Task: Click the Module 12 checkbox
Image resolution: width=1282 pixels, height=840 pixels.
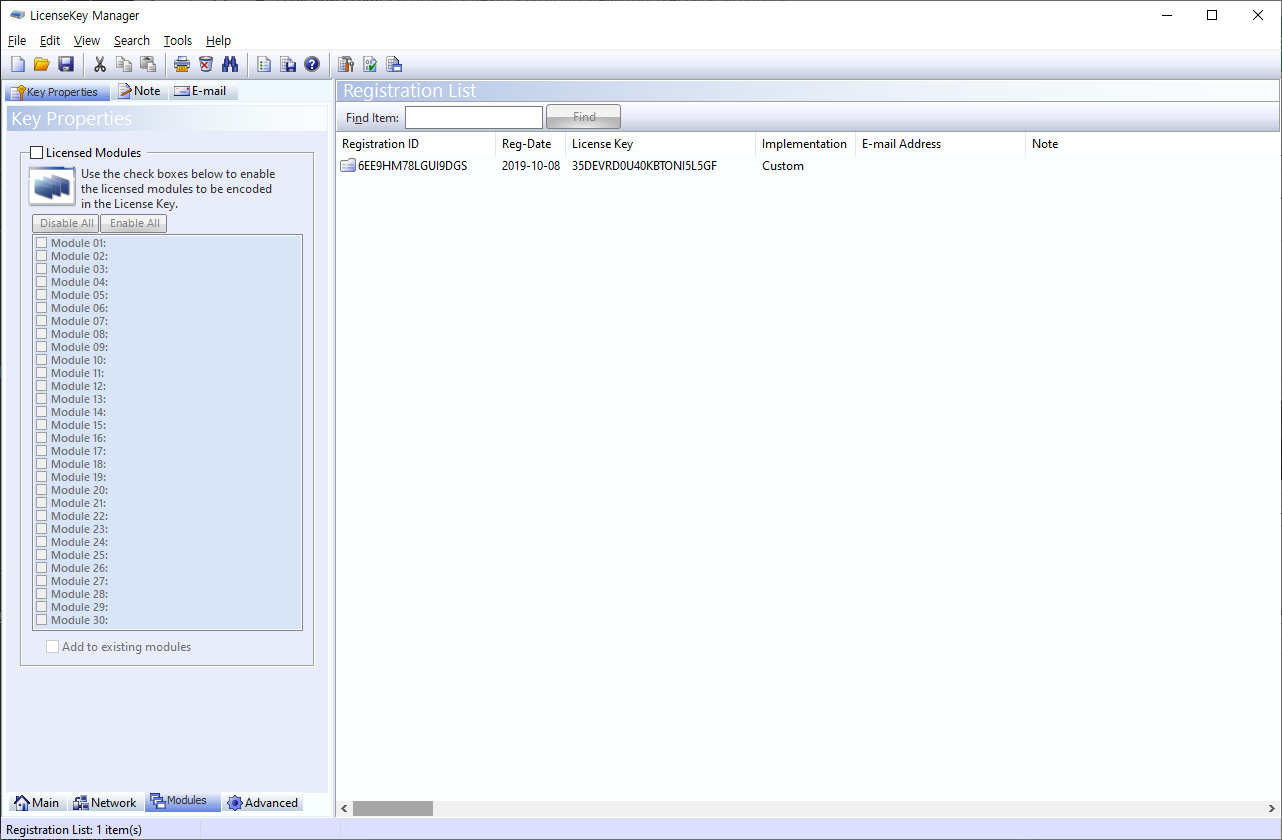Action: point(42,386)
